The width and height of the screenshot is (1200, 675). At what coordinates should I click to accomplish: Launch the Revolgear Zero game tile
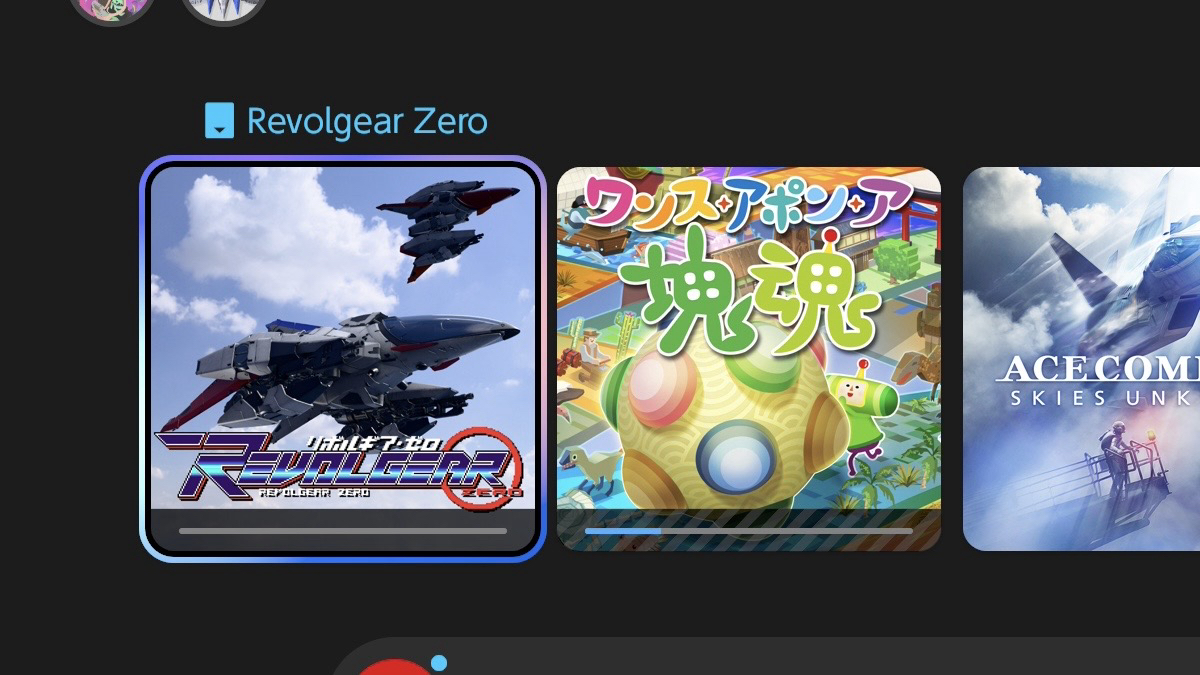coord(343,358)
